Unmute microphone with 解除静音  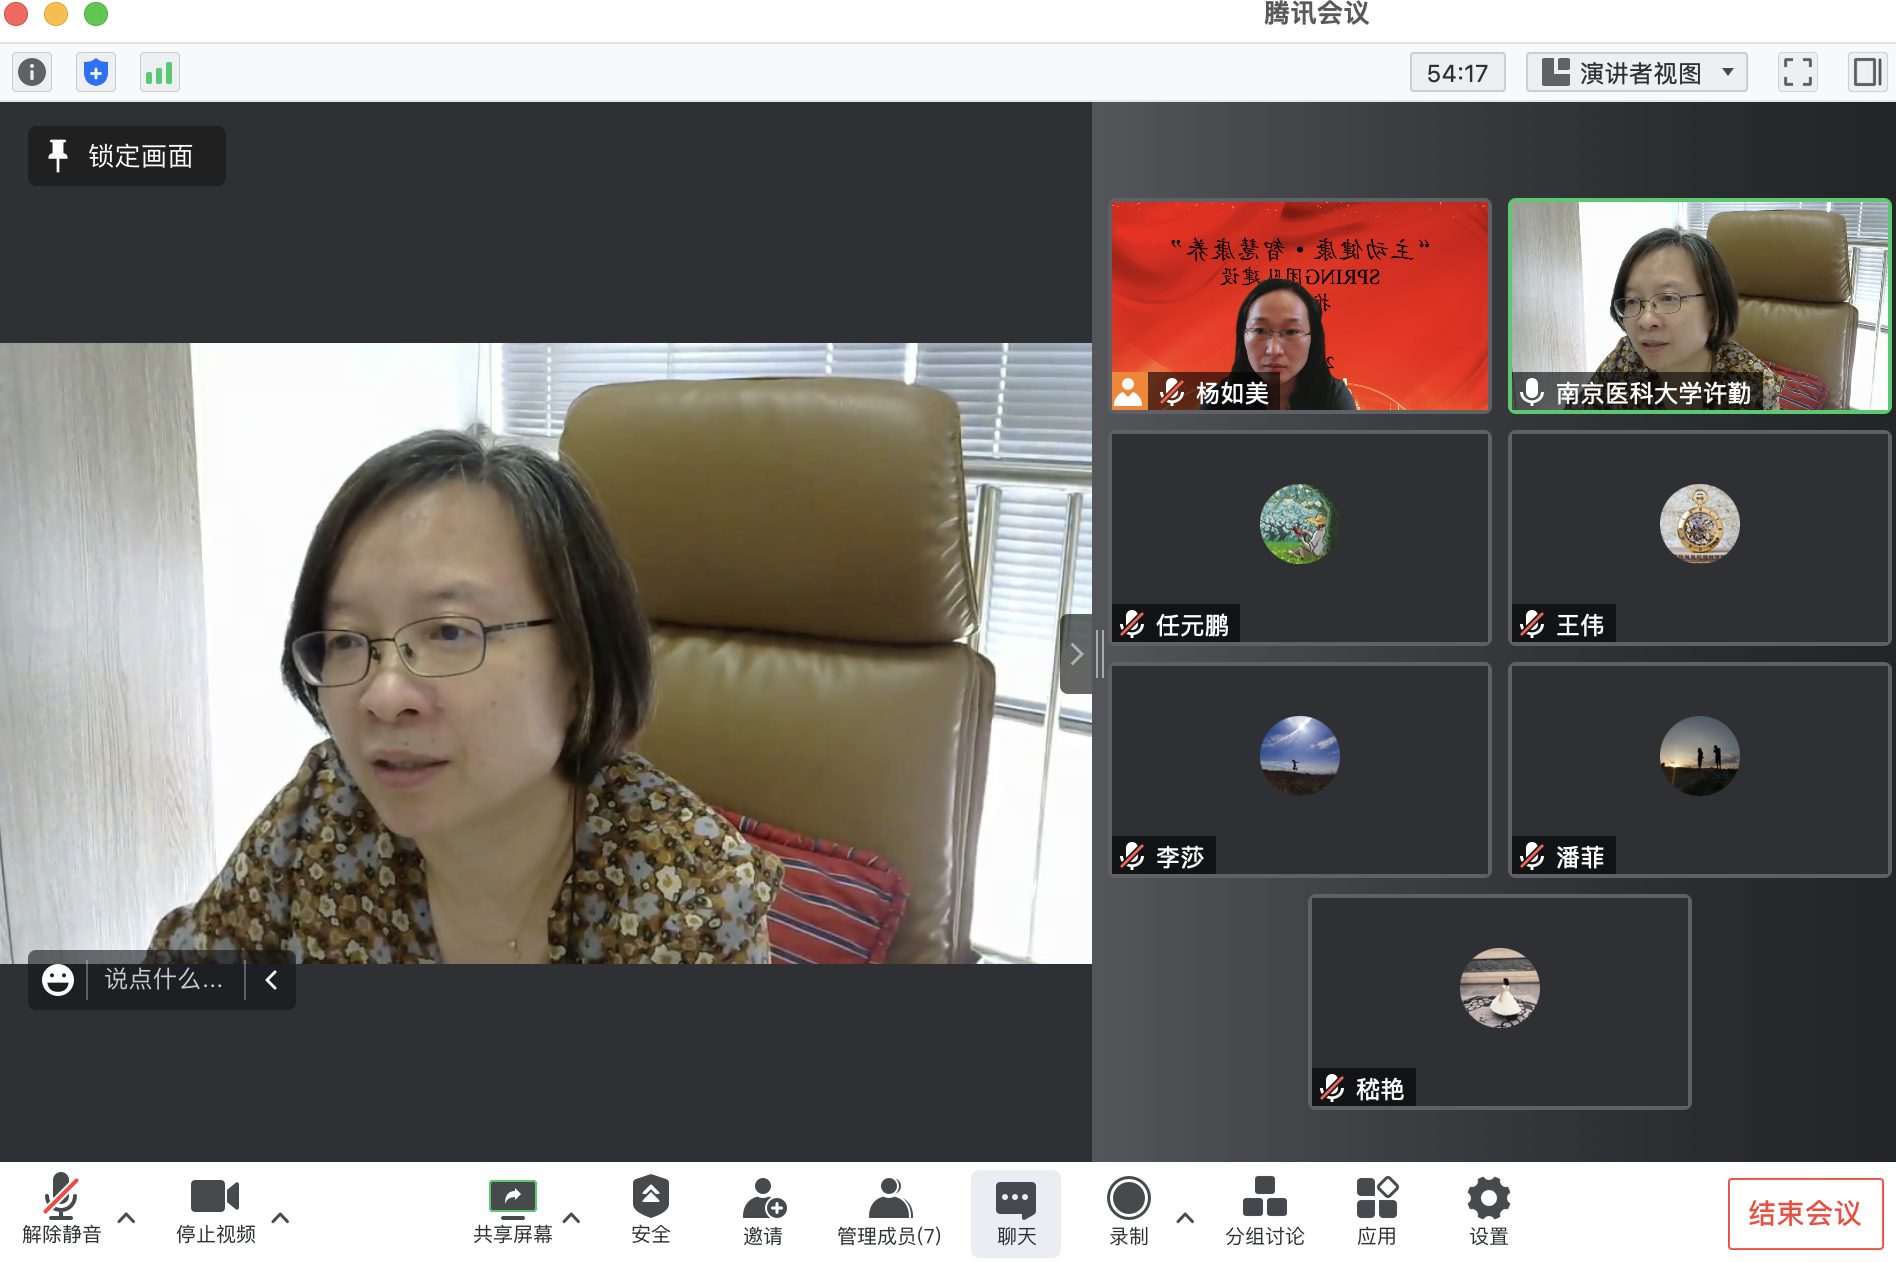[x=61, y=1211]
